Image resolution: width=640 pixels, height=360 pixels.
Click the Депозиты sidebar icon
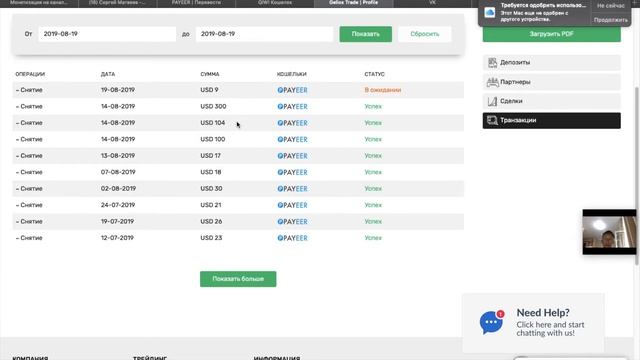(x=492, y=62)
